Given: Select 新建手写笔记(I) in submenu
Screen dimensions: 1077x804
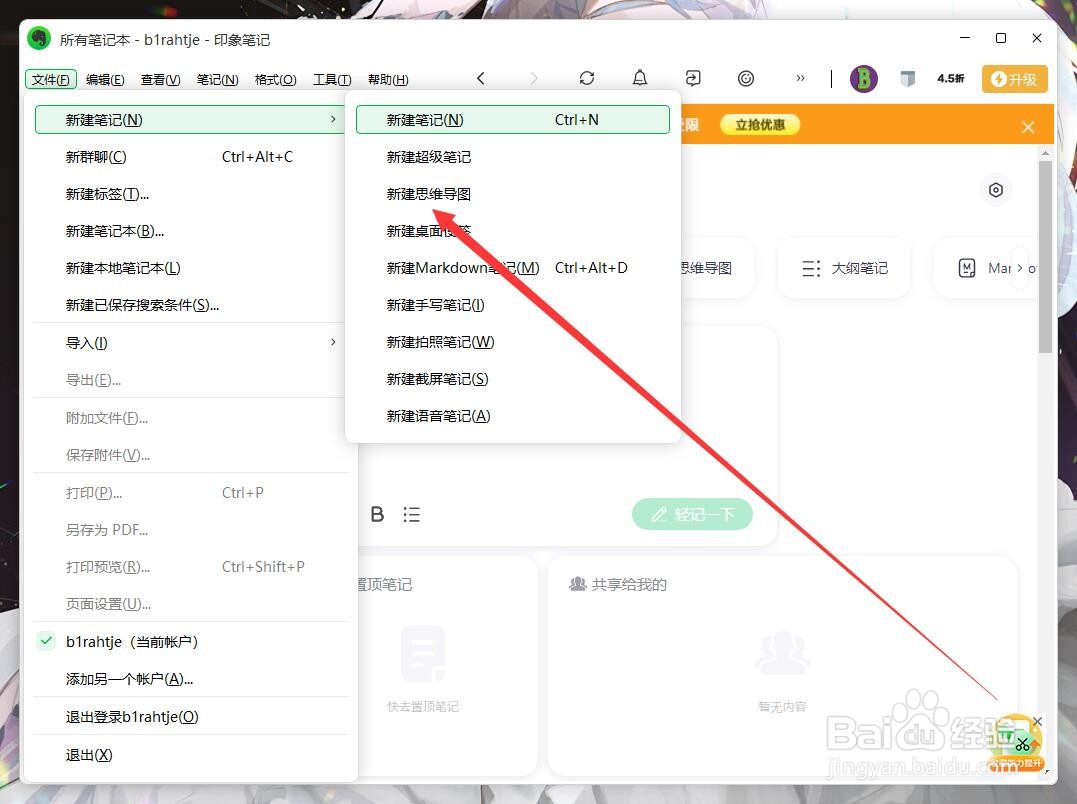Looking at the screenshot, I should point(512,305).
